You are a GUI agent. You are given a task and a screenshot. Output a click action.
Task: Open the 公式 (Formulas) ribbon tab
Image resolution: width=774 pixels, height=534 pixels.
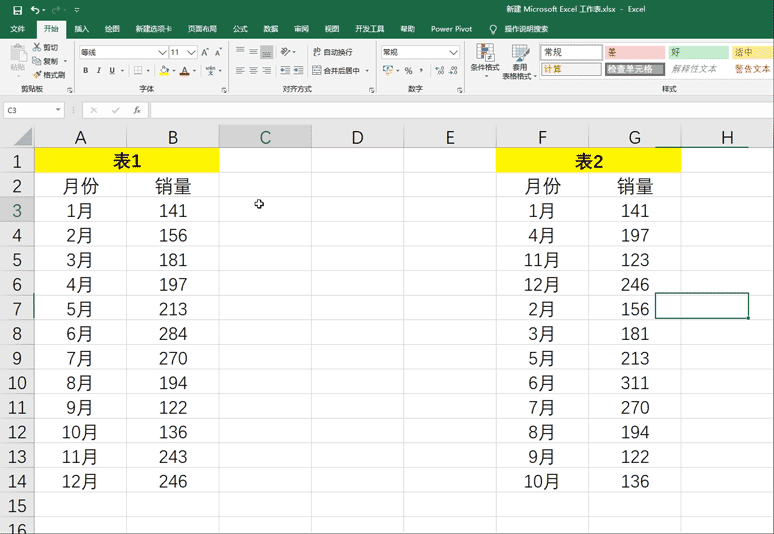point(240,29)
